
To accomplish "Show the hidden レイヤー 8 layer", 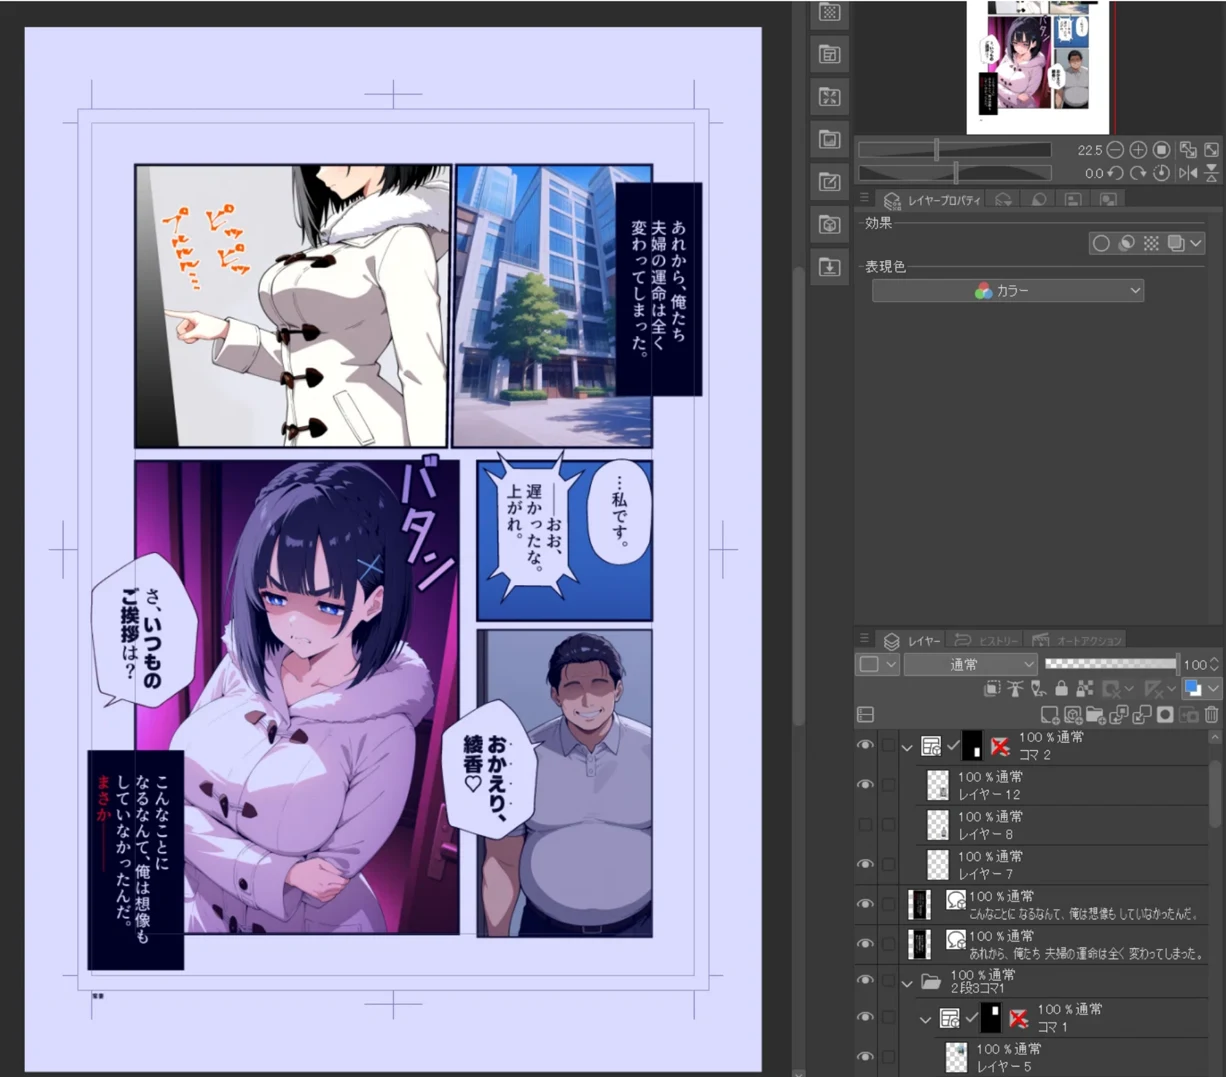I will click(865, 825).
